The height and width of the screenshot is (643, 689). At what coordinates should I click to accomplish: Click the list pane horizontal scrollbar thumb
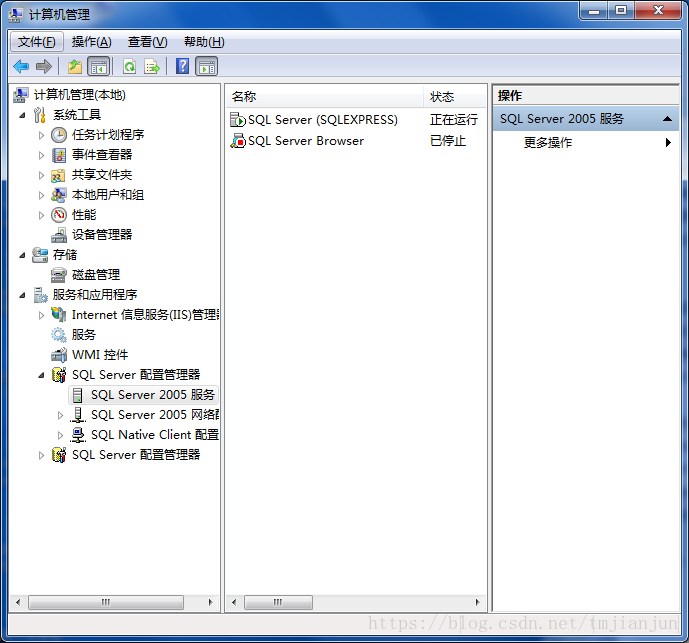coord(278,602)
